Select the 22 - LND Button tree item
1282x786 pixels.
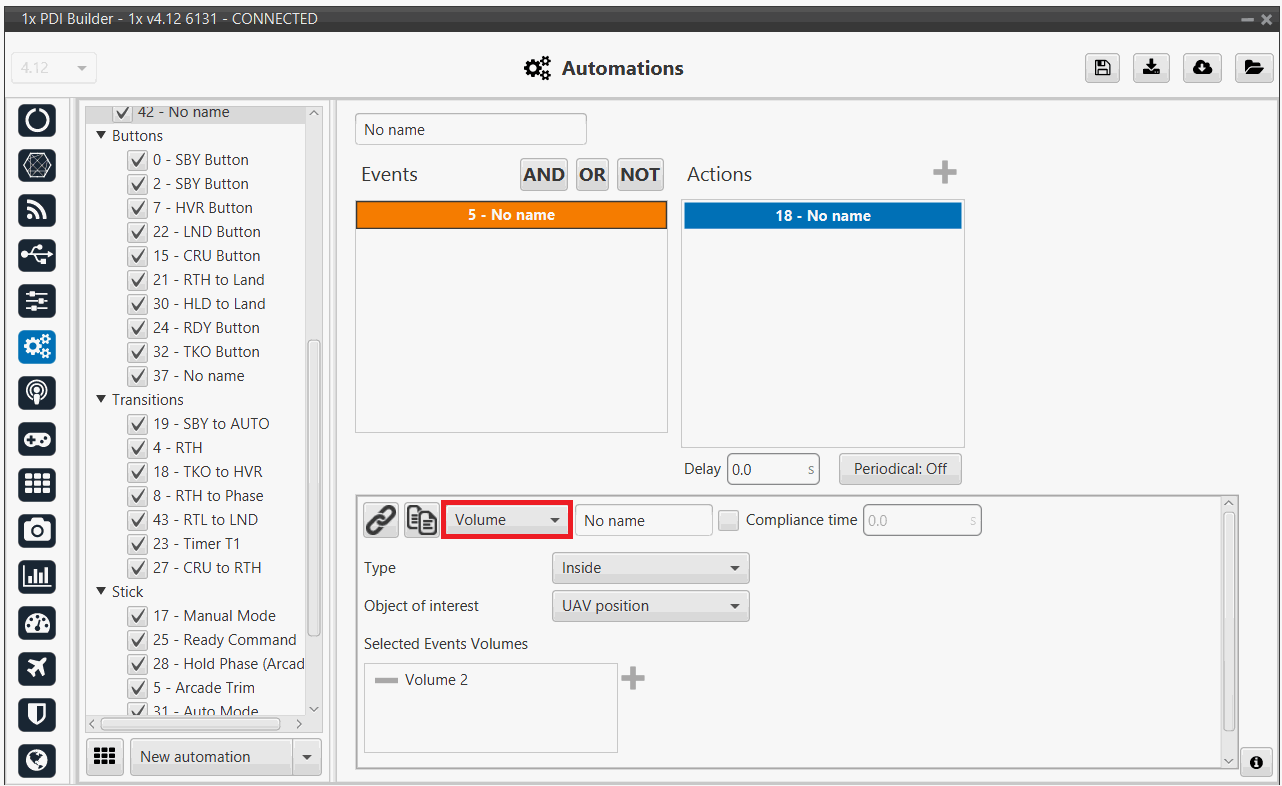pyautogui.click(x=207, y=232)
